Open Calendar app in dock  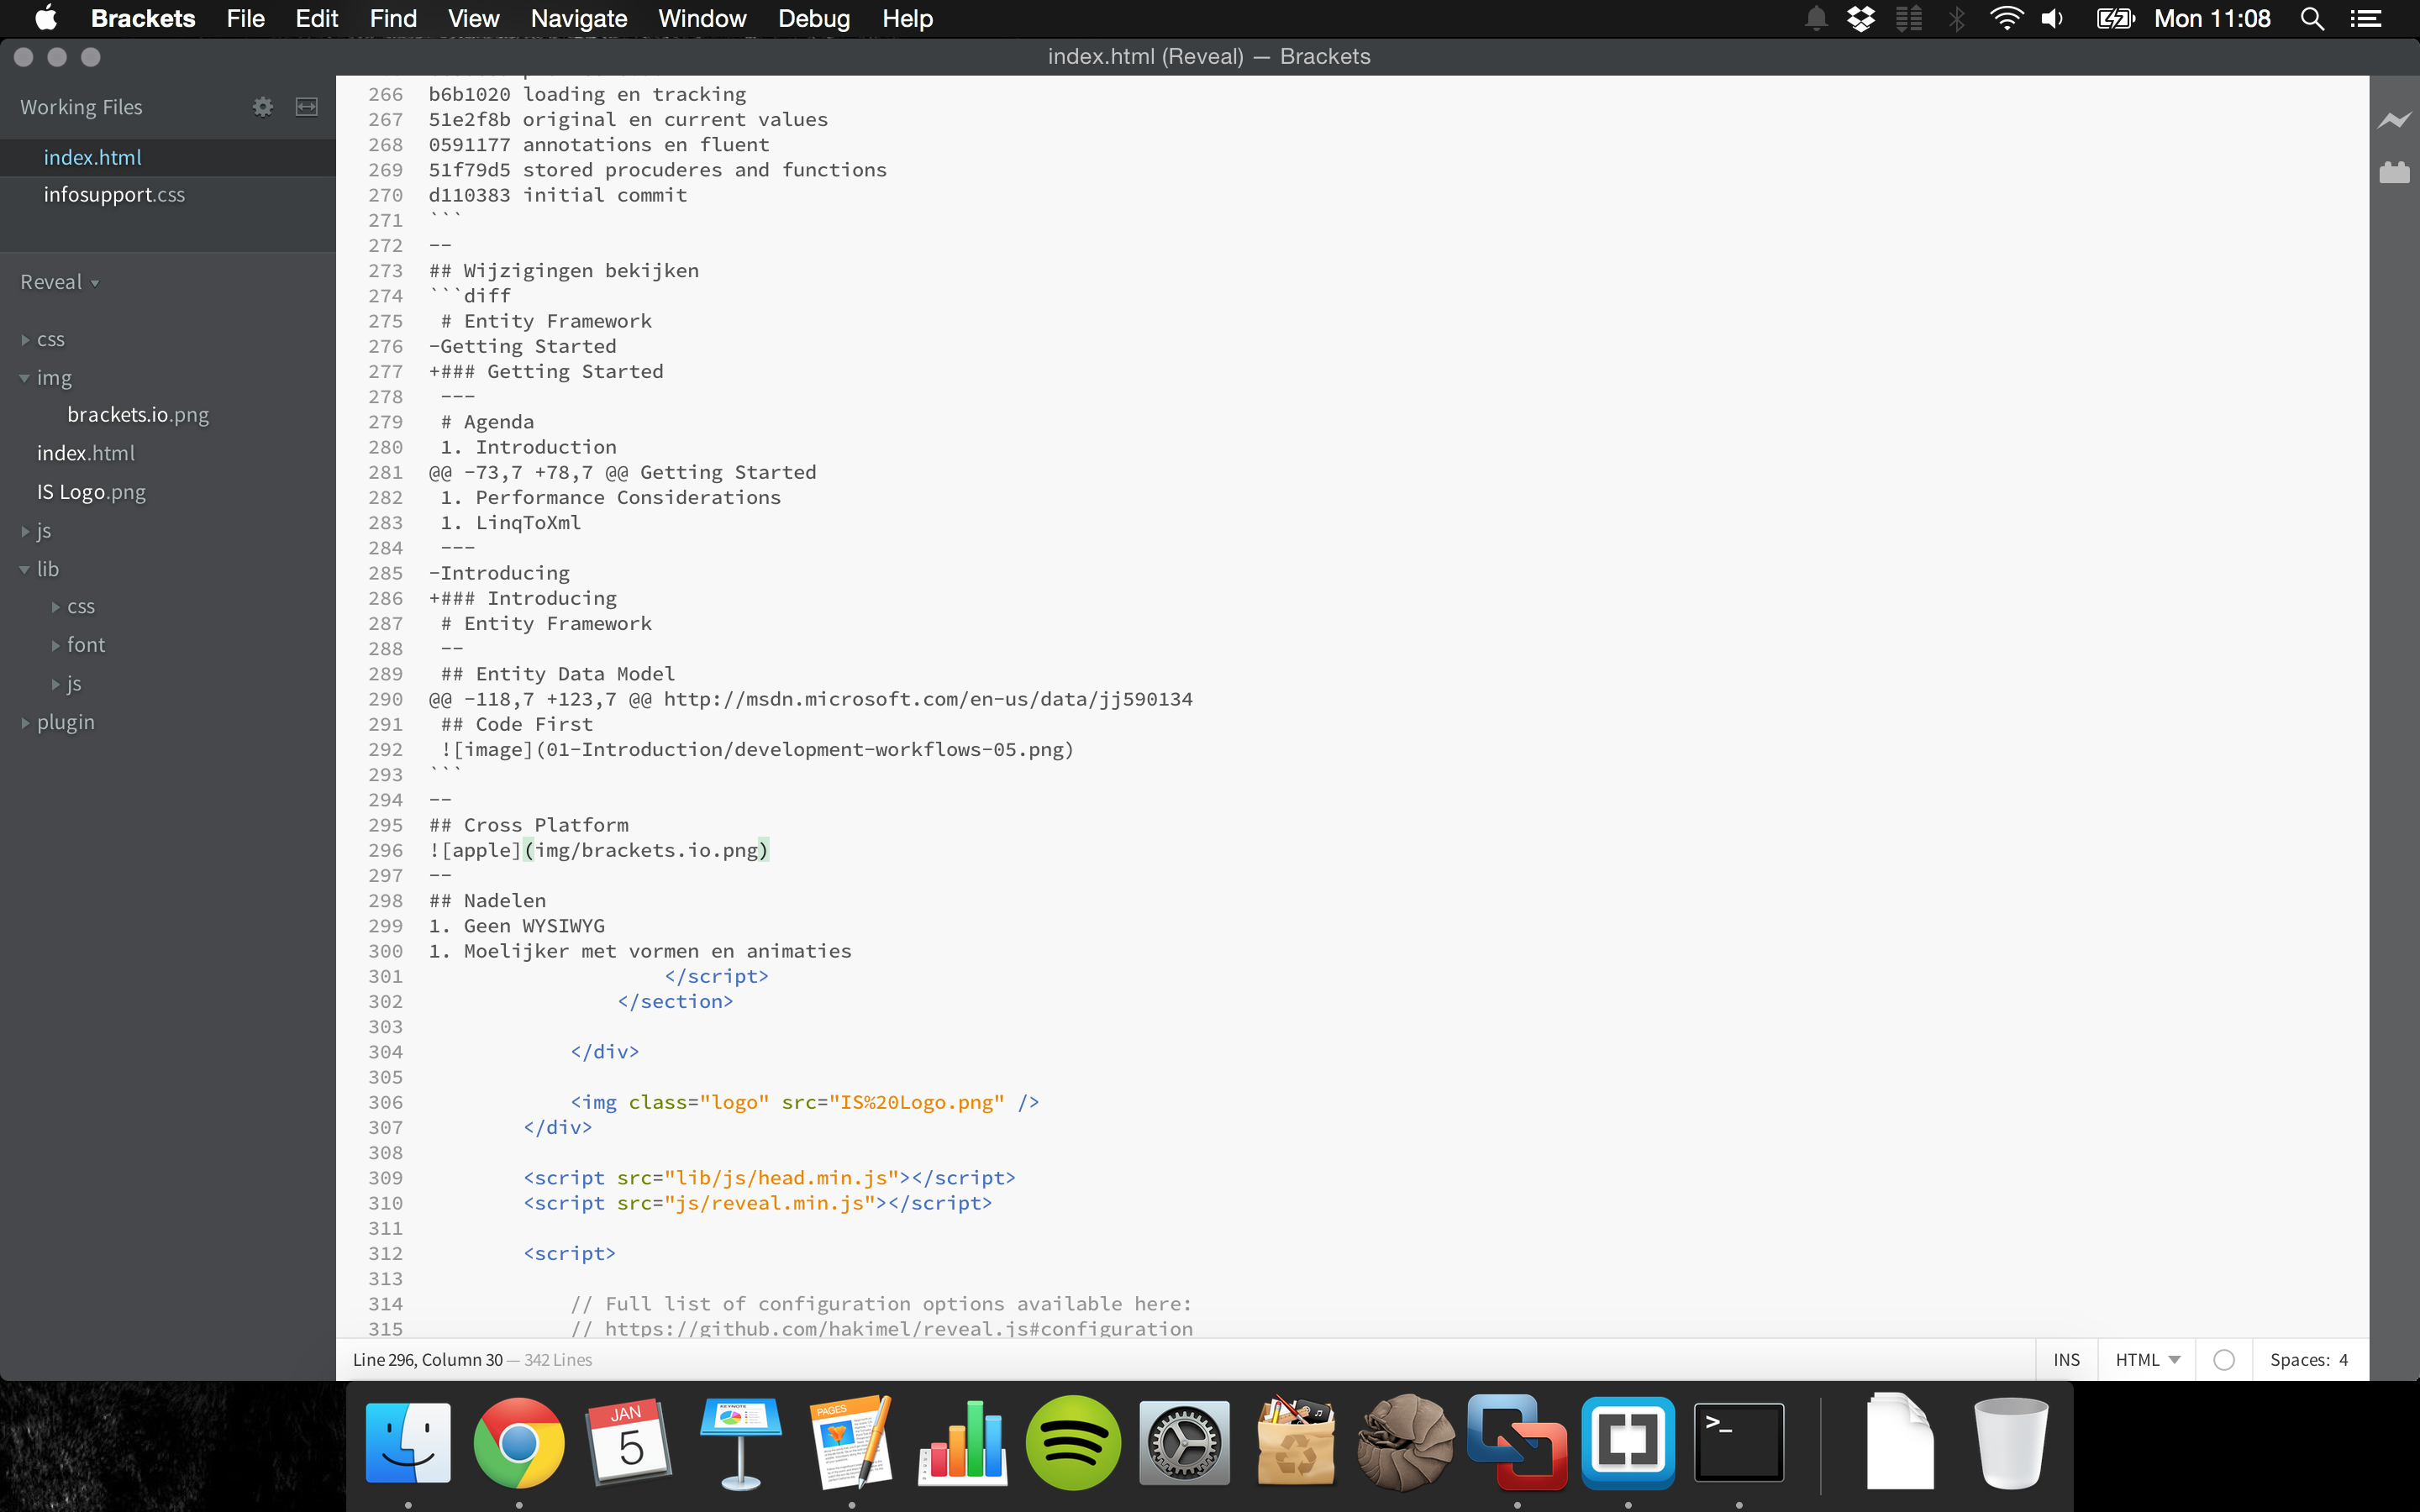[630, 1442]
